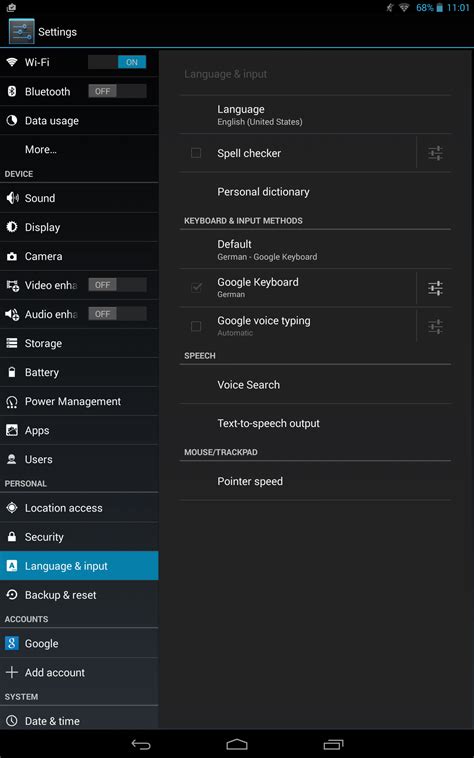Select Add account in sidebar
The height and width of the screenshot is (758, 474).
[x=79, y=672]
